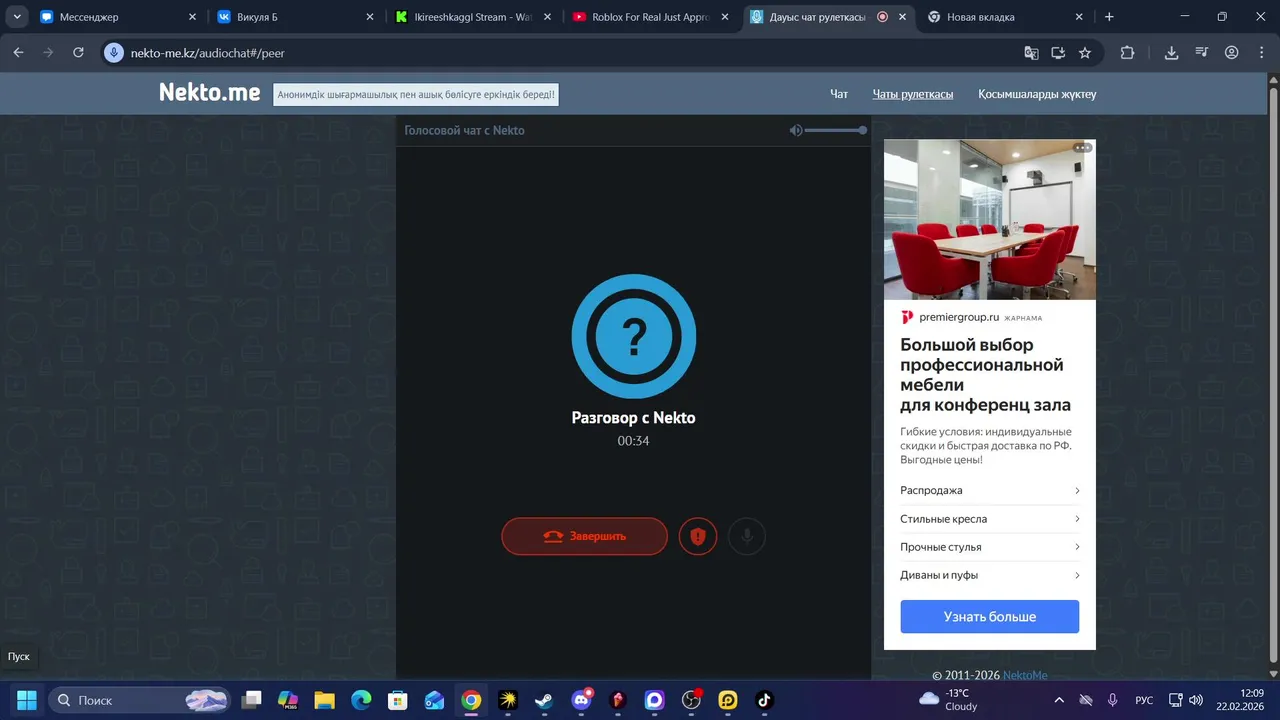Image resolution: width=1280 pixels, height=720 pixels.
Task: Open the Чат menu item
Action: point(839,94)
